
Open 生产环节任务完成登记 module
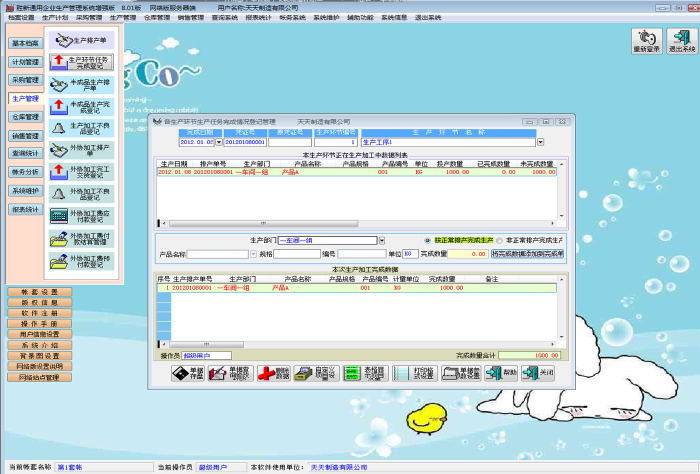pyautogui.click(x=81, y=62)
